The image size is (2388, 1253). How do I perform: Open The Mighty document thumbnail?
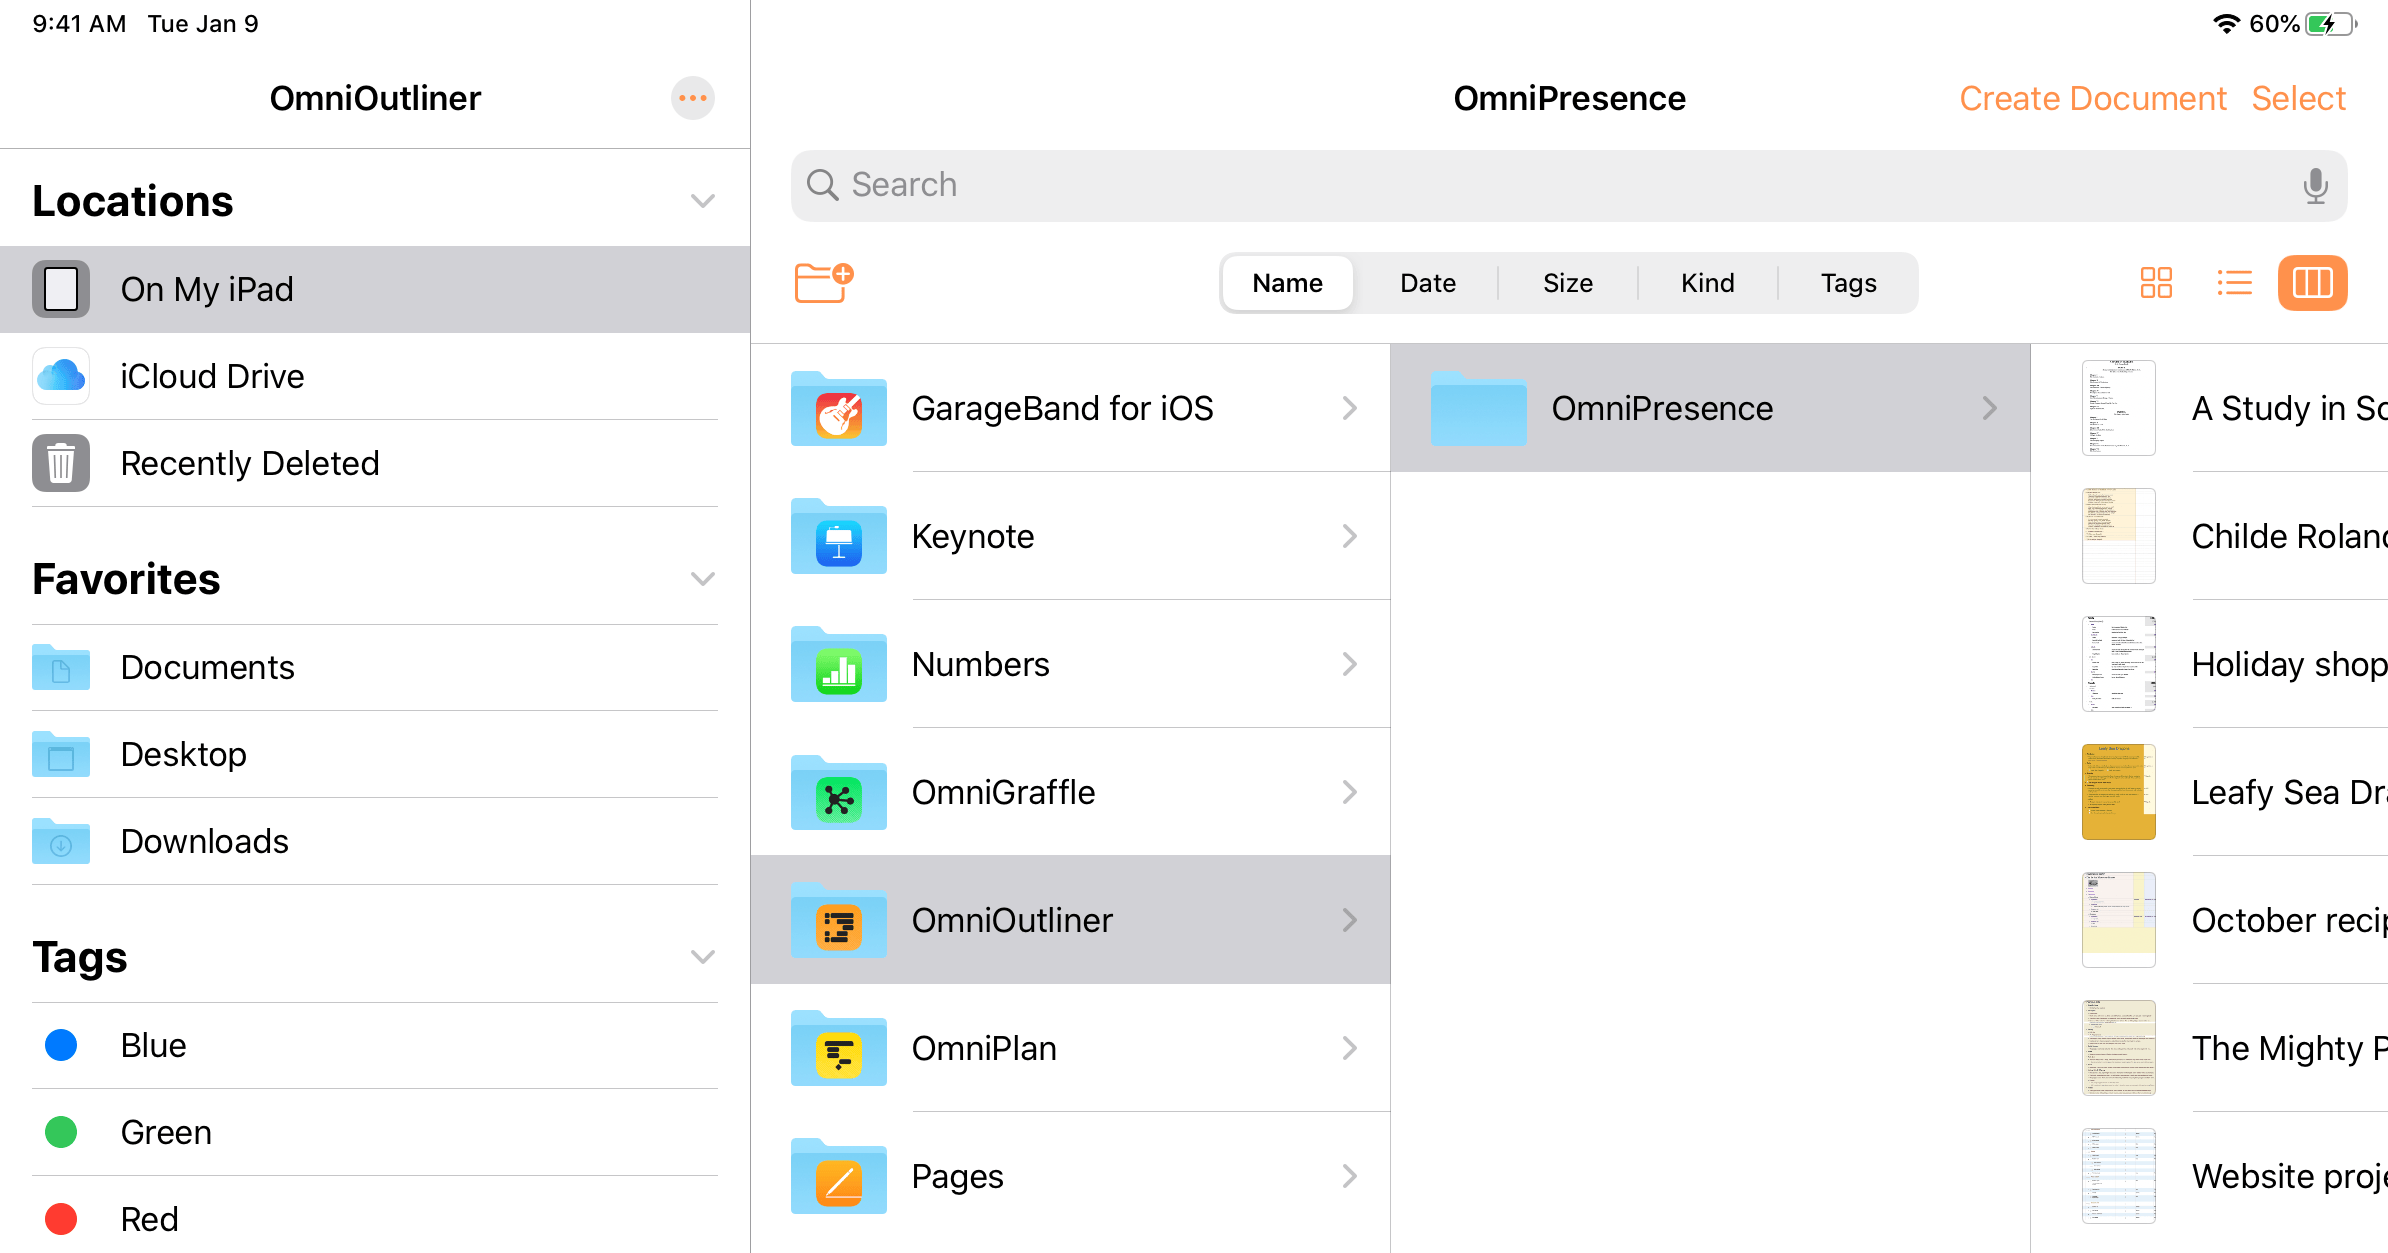pos(2118,1048)
